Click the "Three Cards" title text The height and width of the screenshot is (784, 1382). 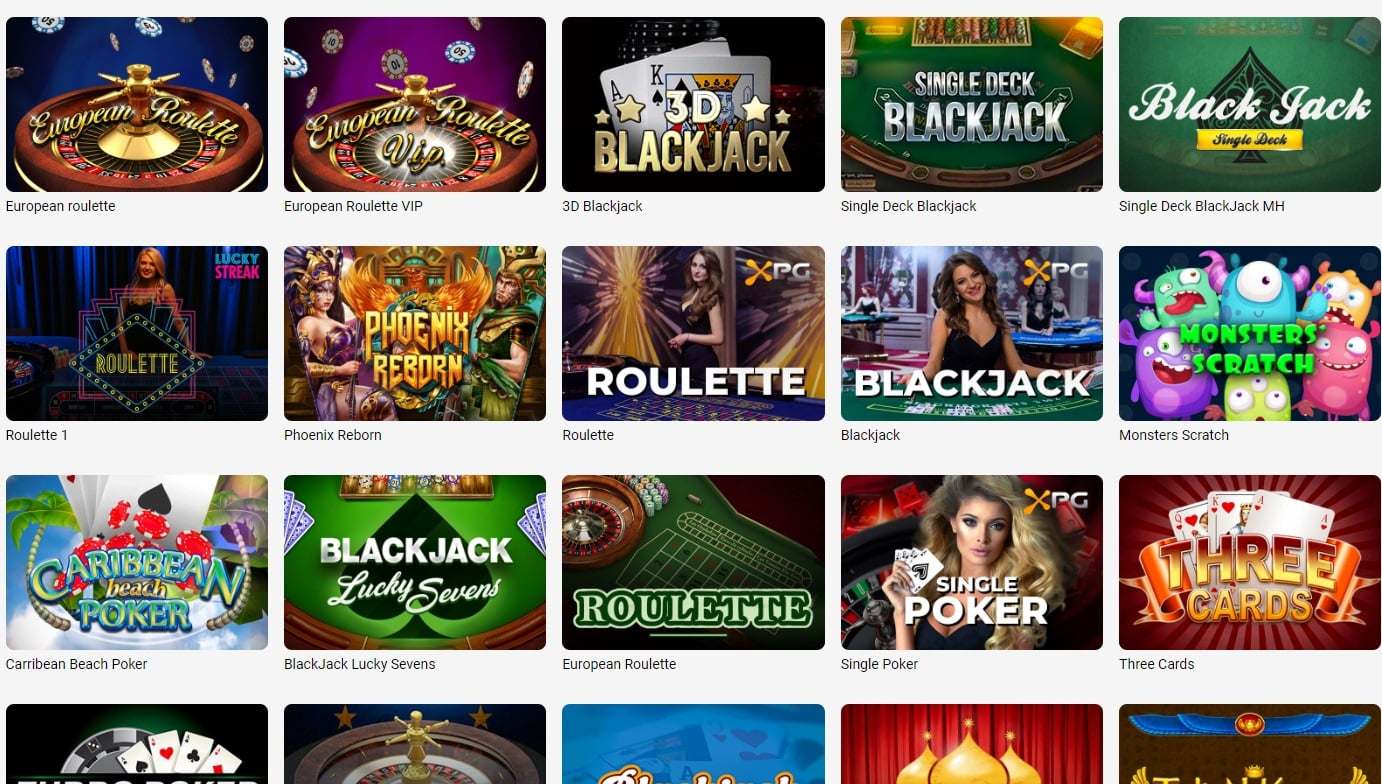tap(1157, 664)
